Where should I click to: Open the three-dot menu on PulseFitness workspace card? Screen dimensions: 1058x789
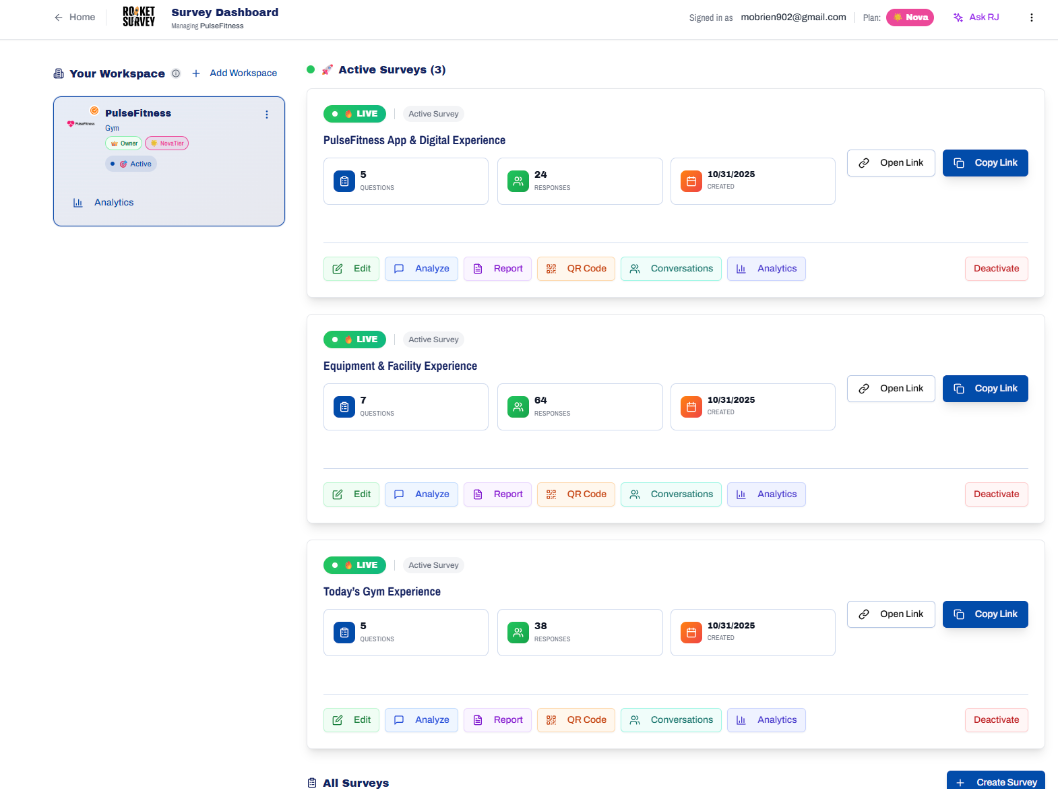(266, 114)
